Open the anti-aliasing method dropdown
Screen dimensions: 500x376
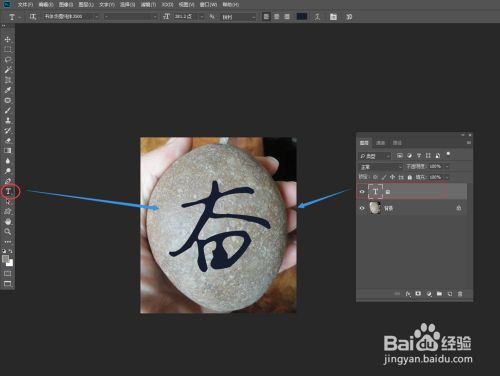(238, 17)
